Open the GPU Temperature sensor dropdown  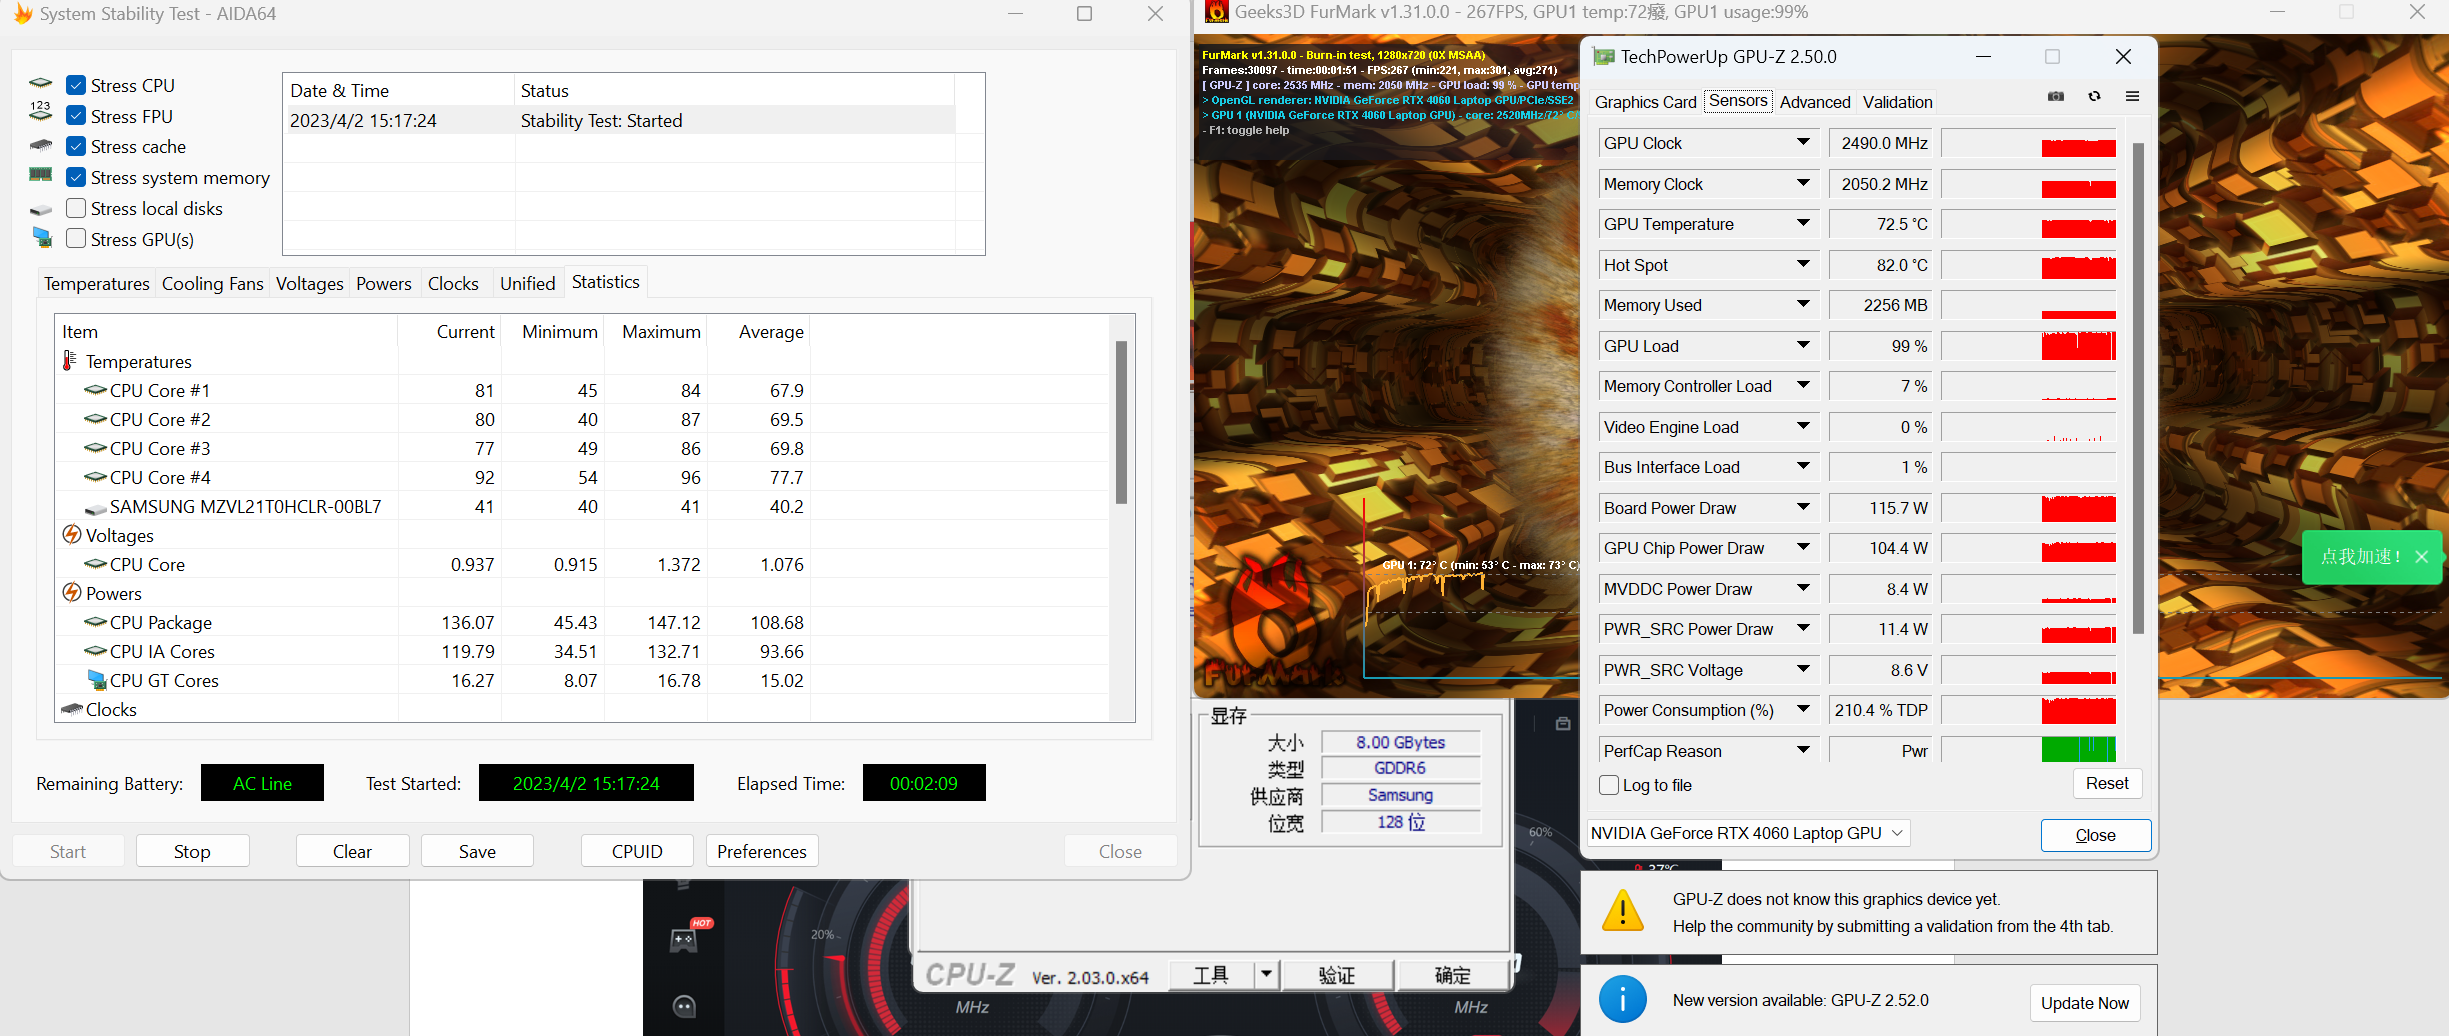coord(1803,224)
